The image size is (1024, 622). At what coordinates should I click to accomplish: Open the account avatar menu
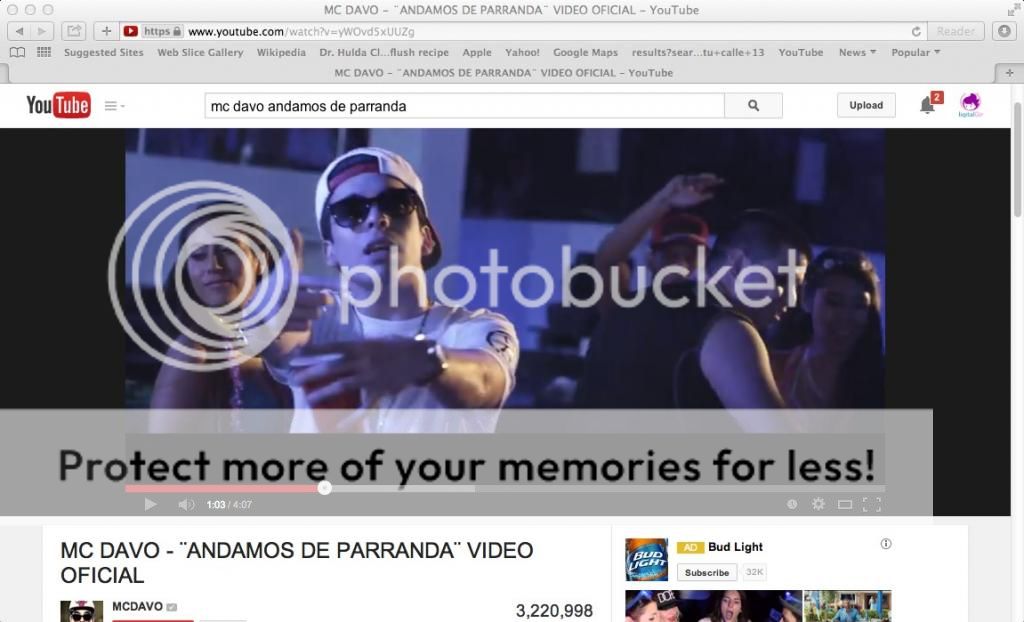pos(970,104)
